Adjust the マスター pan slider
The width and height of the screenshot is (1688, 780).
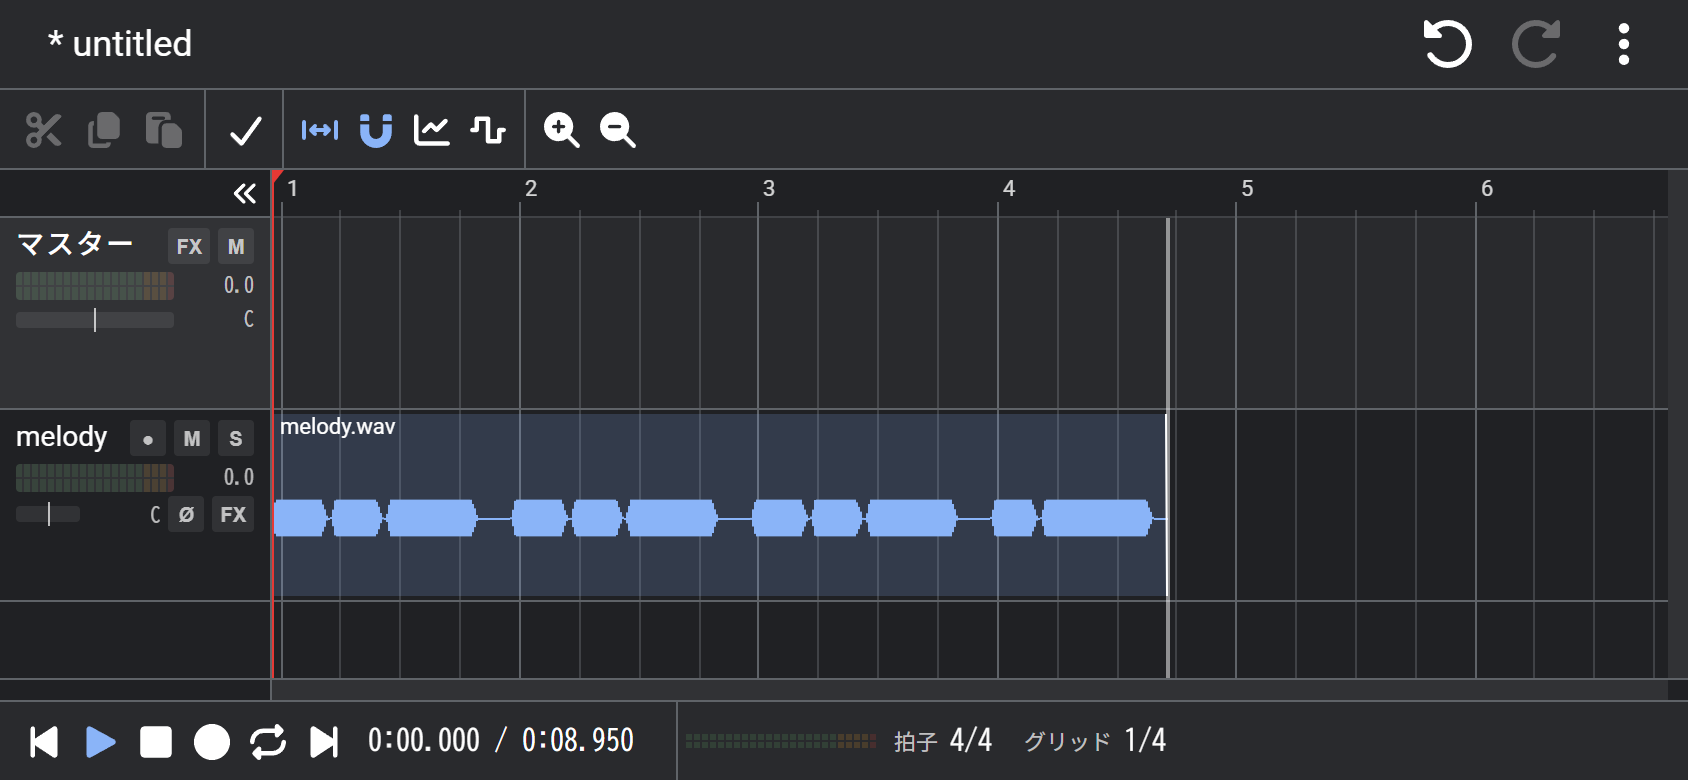click(95, 320)
